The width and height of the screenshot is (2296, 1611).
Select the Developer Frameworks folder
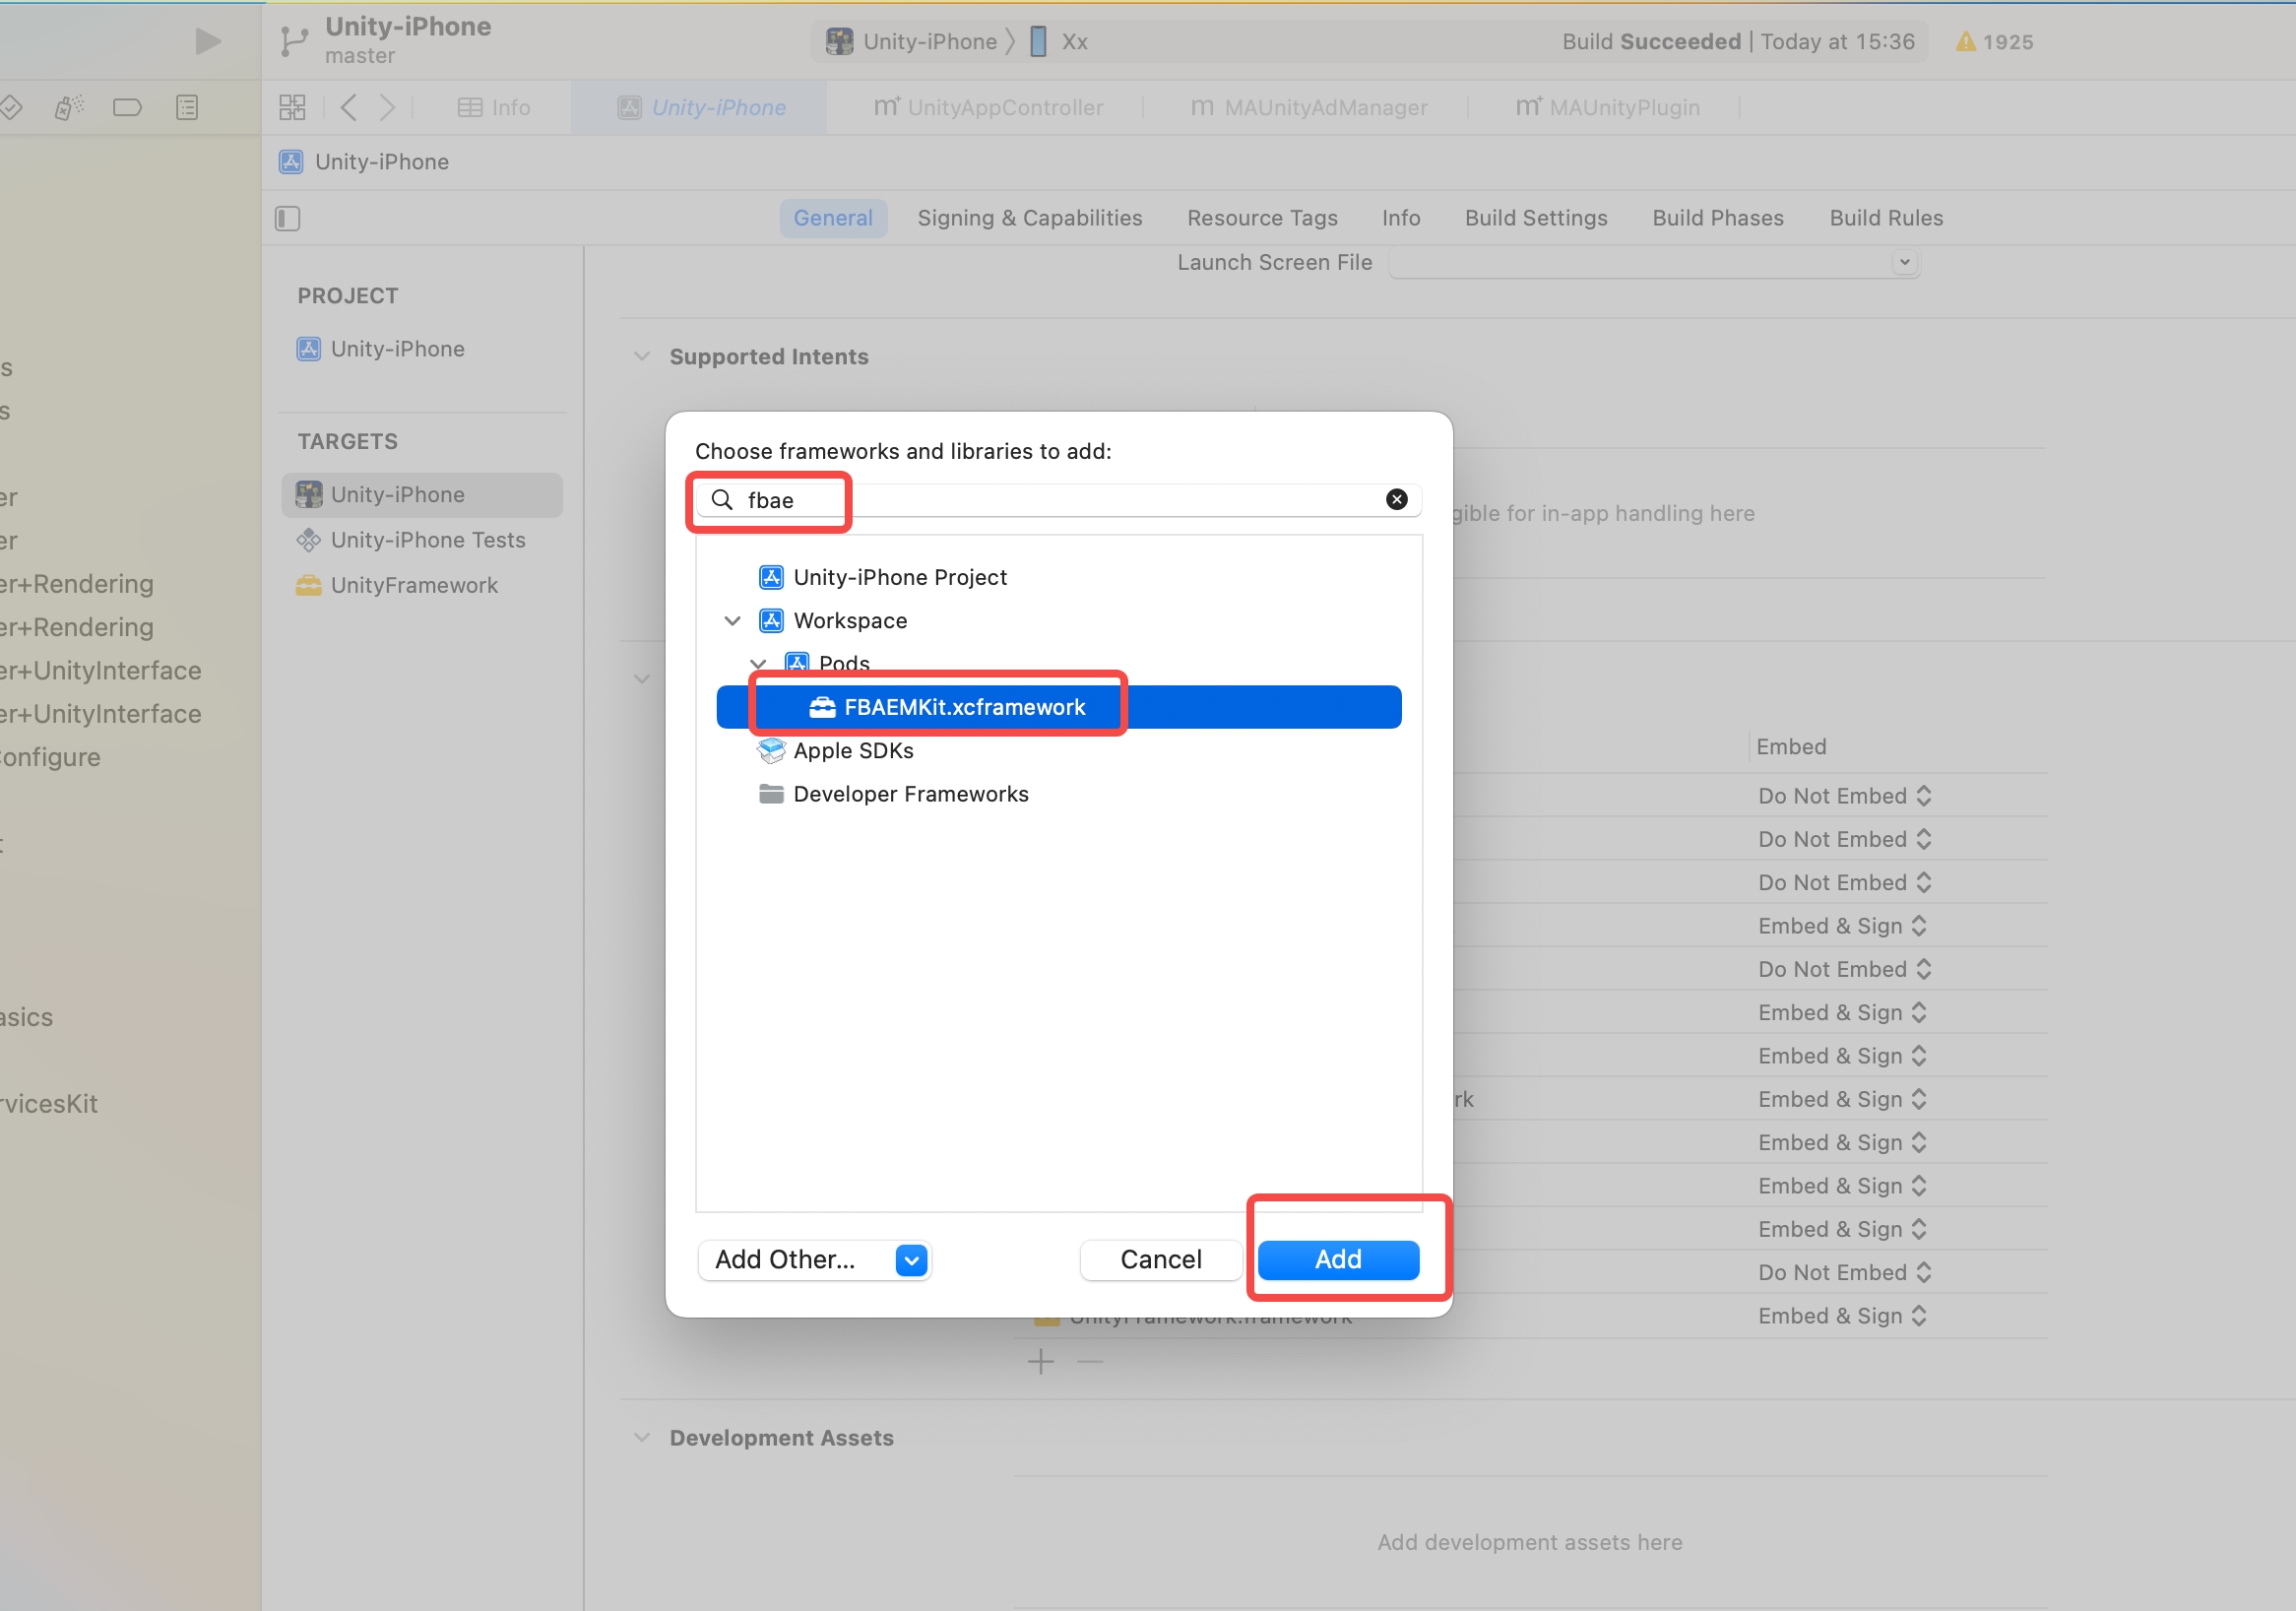coord(894,794)
